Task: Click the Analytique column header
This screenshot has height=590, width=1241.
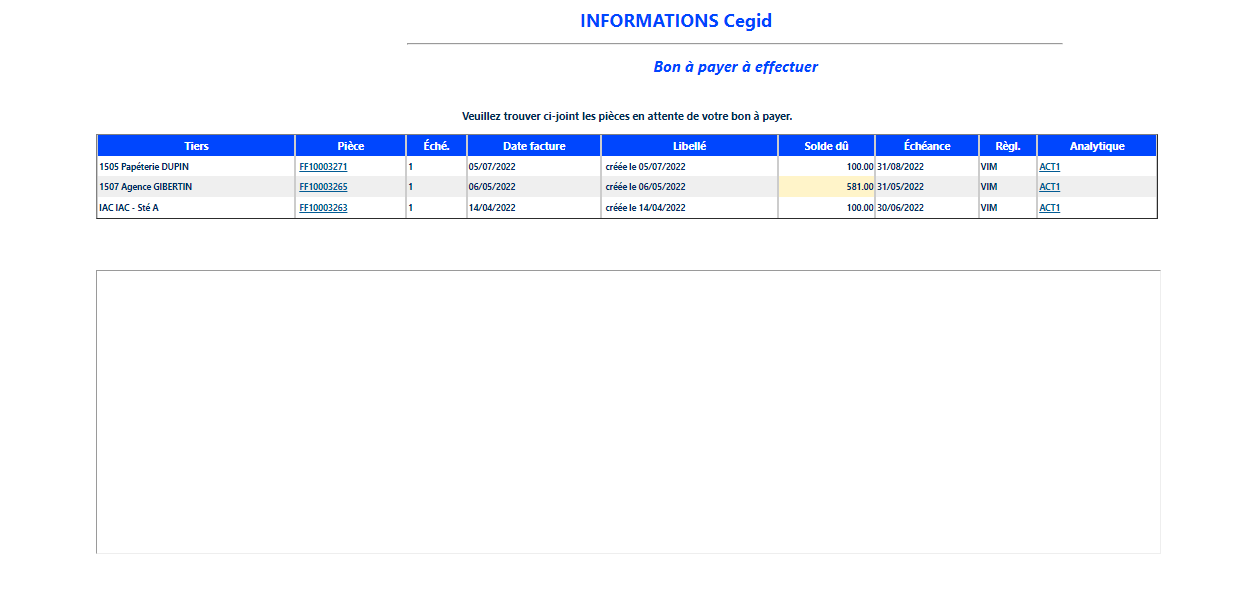Action: (1097, 146)
